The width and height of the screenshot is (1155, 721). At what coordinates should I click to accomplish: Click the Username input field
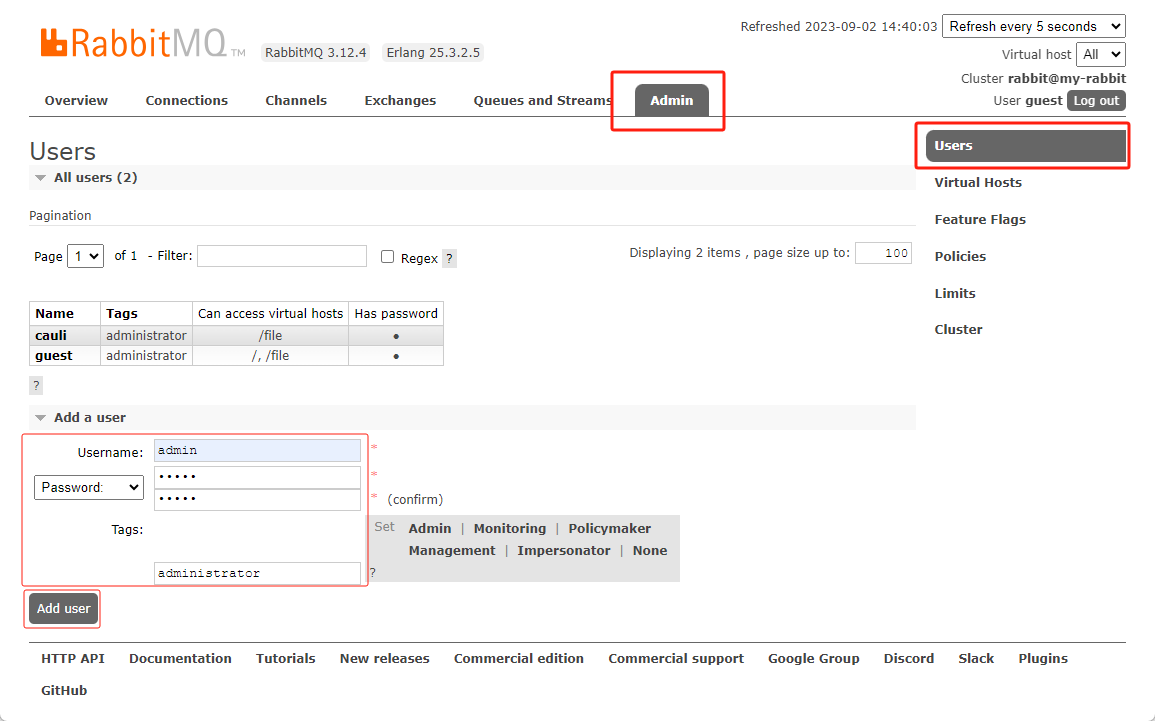pyautogui.click(x=257, y=450)
